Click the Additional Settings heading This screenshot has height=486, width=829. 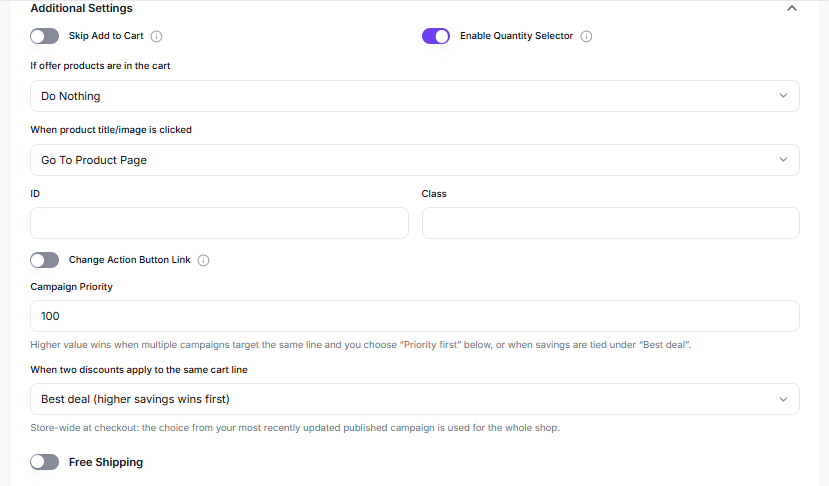(81, 8)
